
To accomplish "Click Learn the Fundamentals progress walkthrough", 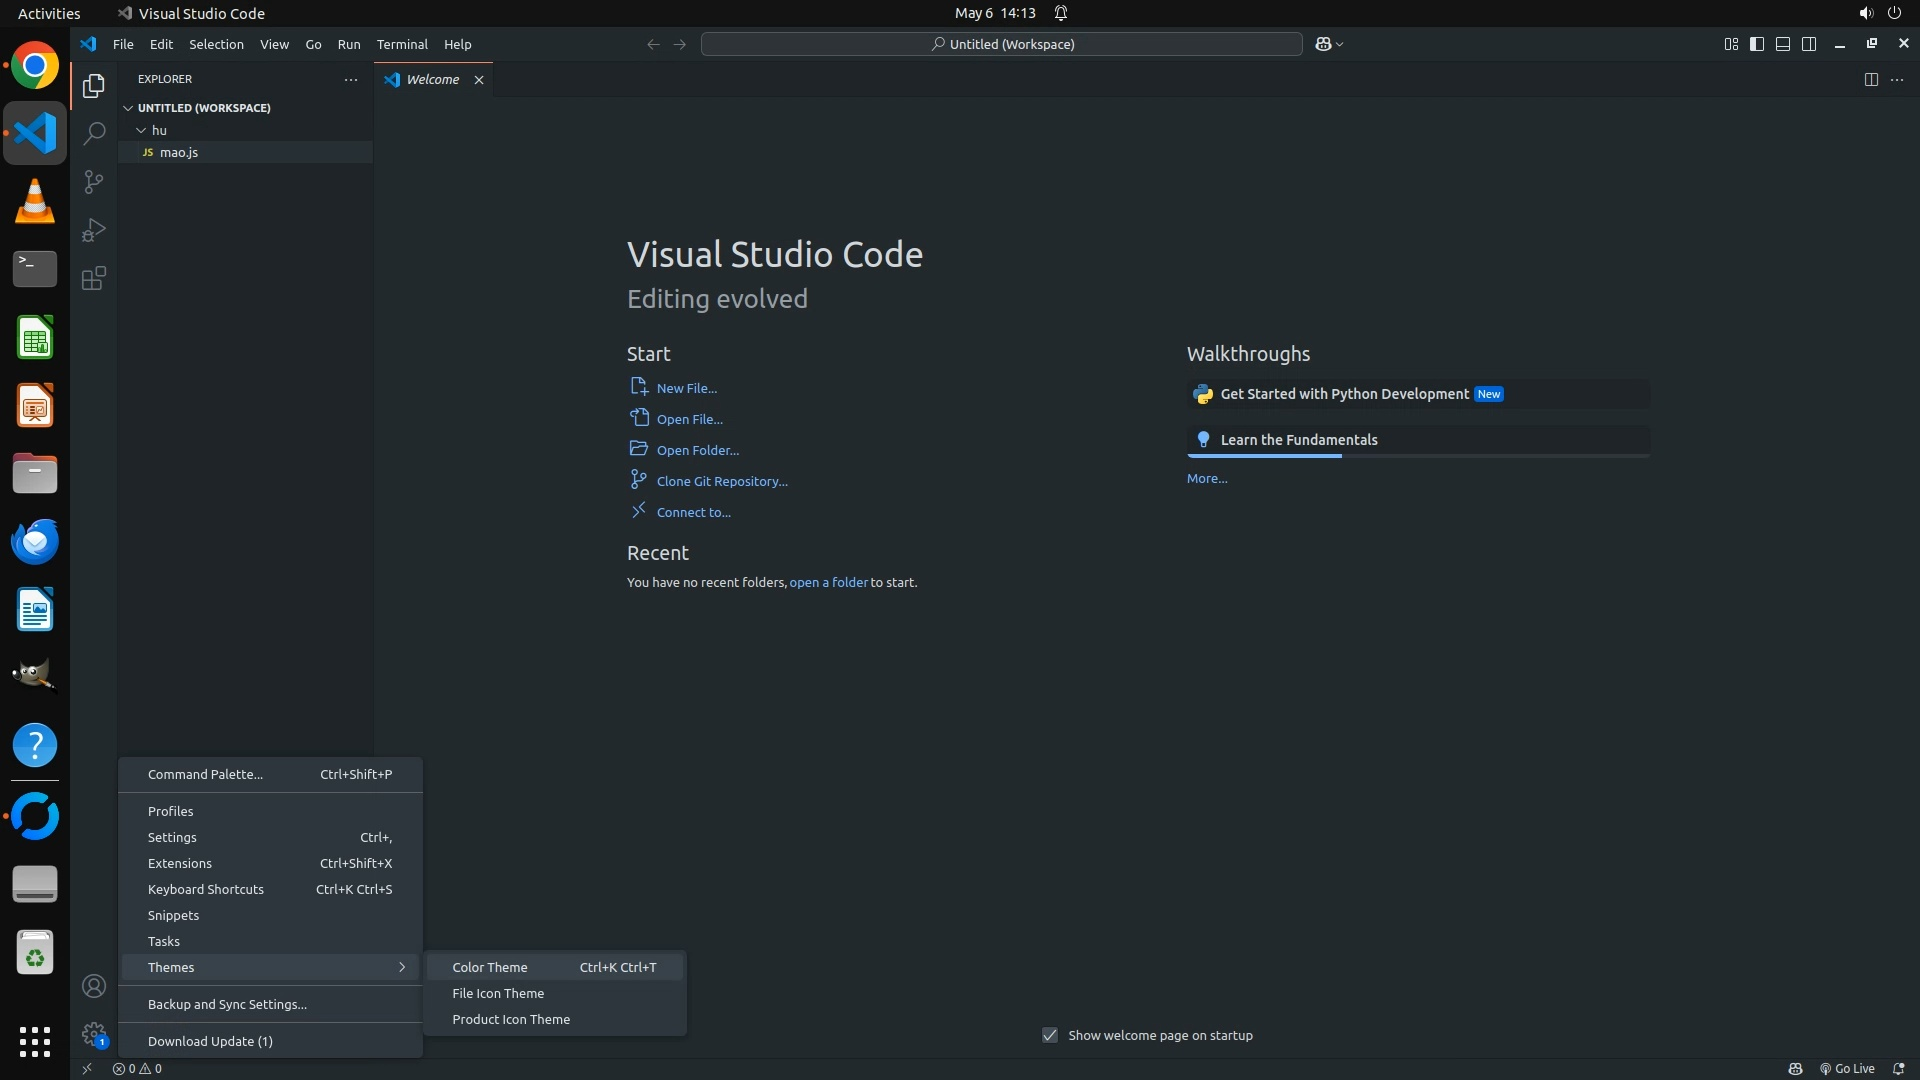I will (x=1298, y=440).
